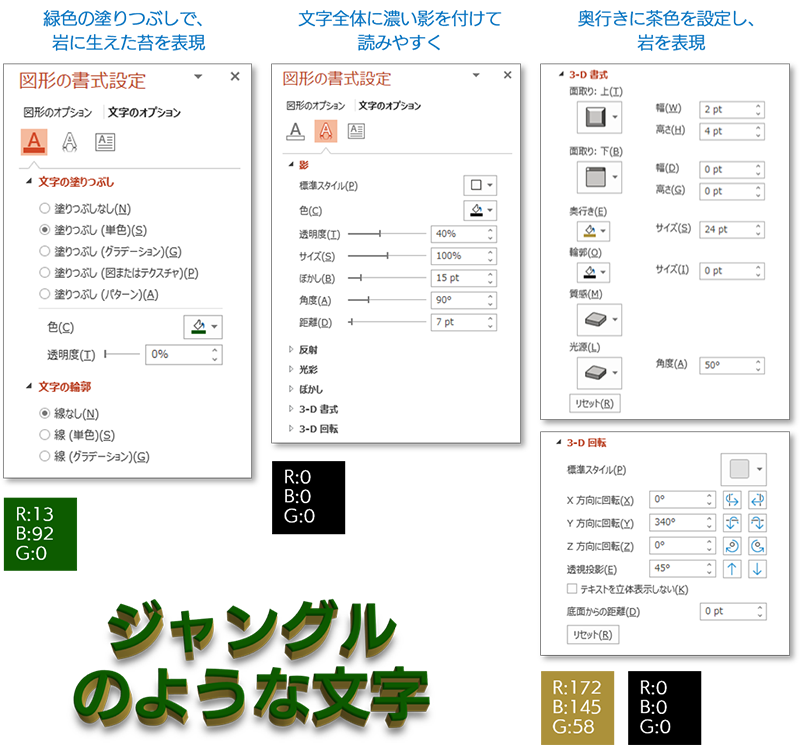Click the textbox icon in left panel

(105, 142)
